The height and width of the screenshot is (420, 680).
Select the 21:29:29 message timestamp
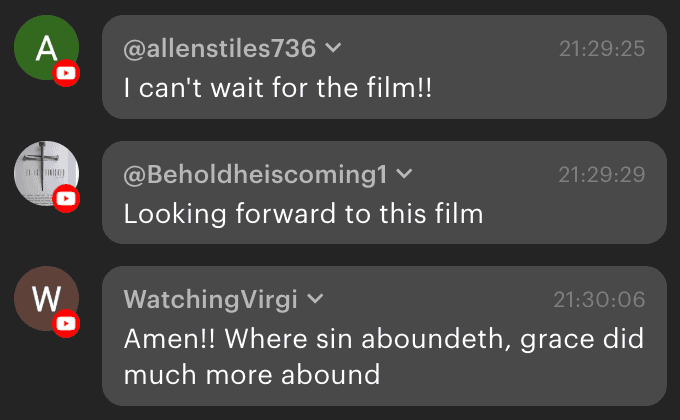pos(601,174)
